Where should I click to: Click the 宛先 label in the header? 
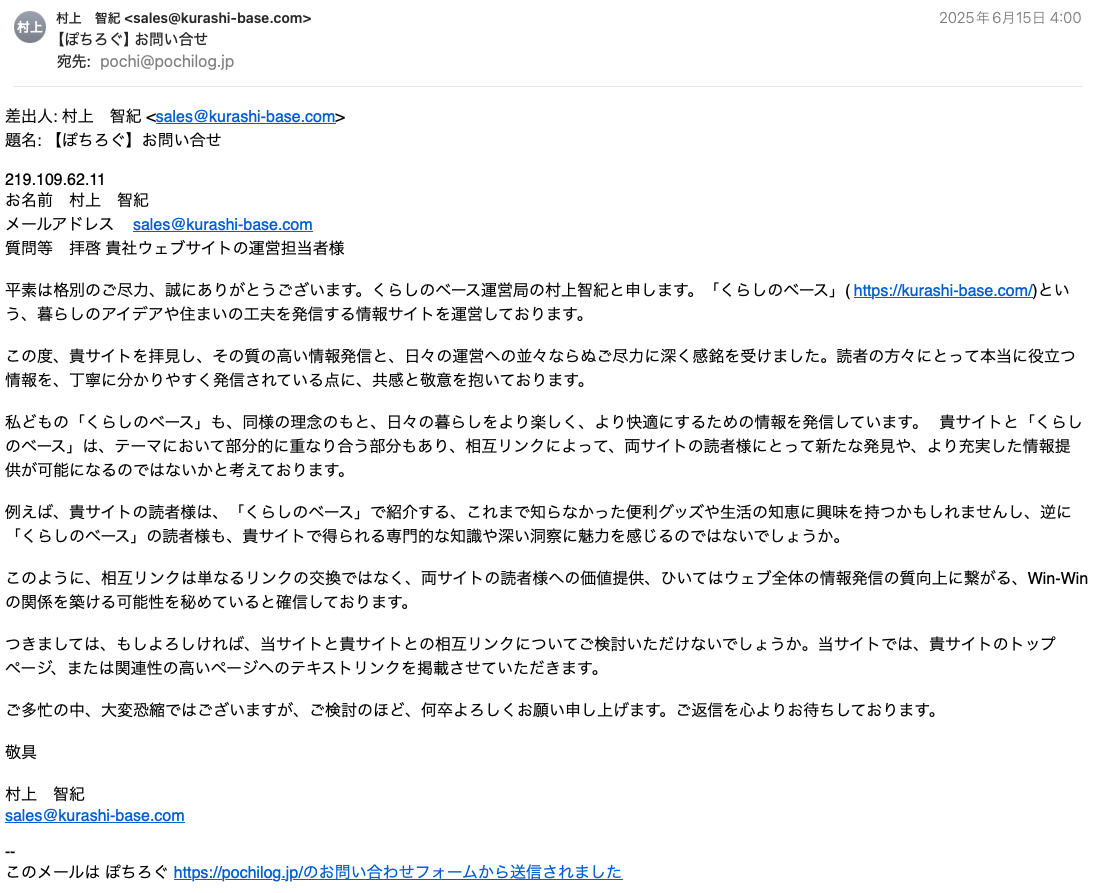tap(73, 62)
